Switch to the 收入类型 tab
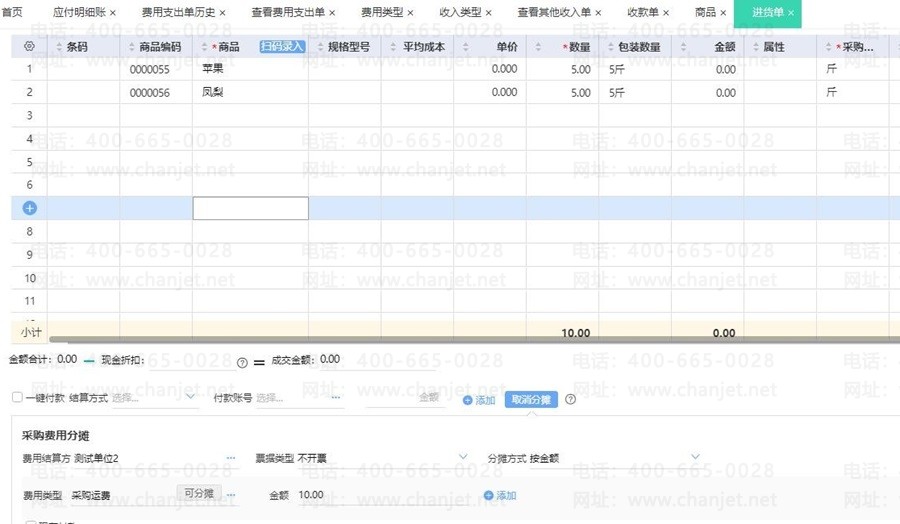The height and width of the screenshot is (524, 900). coord(460,12)
